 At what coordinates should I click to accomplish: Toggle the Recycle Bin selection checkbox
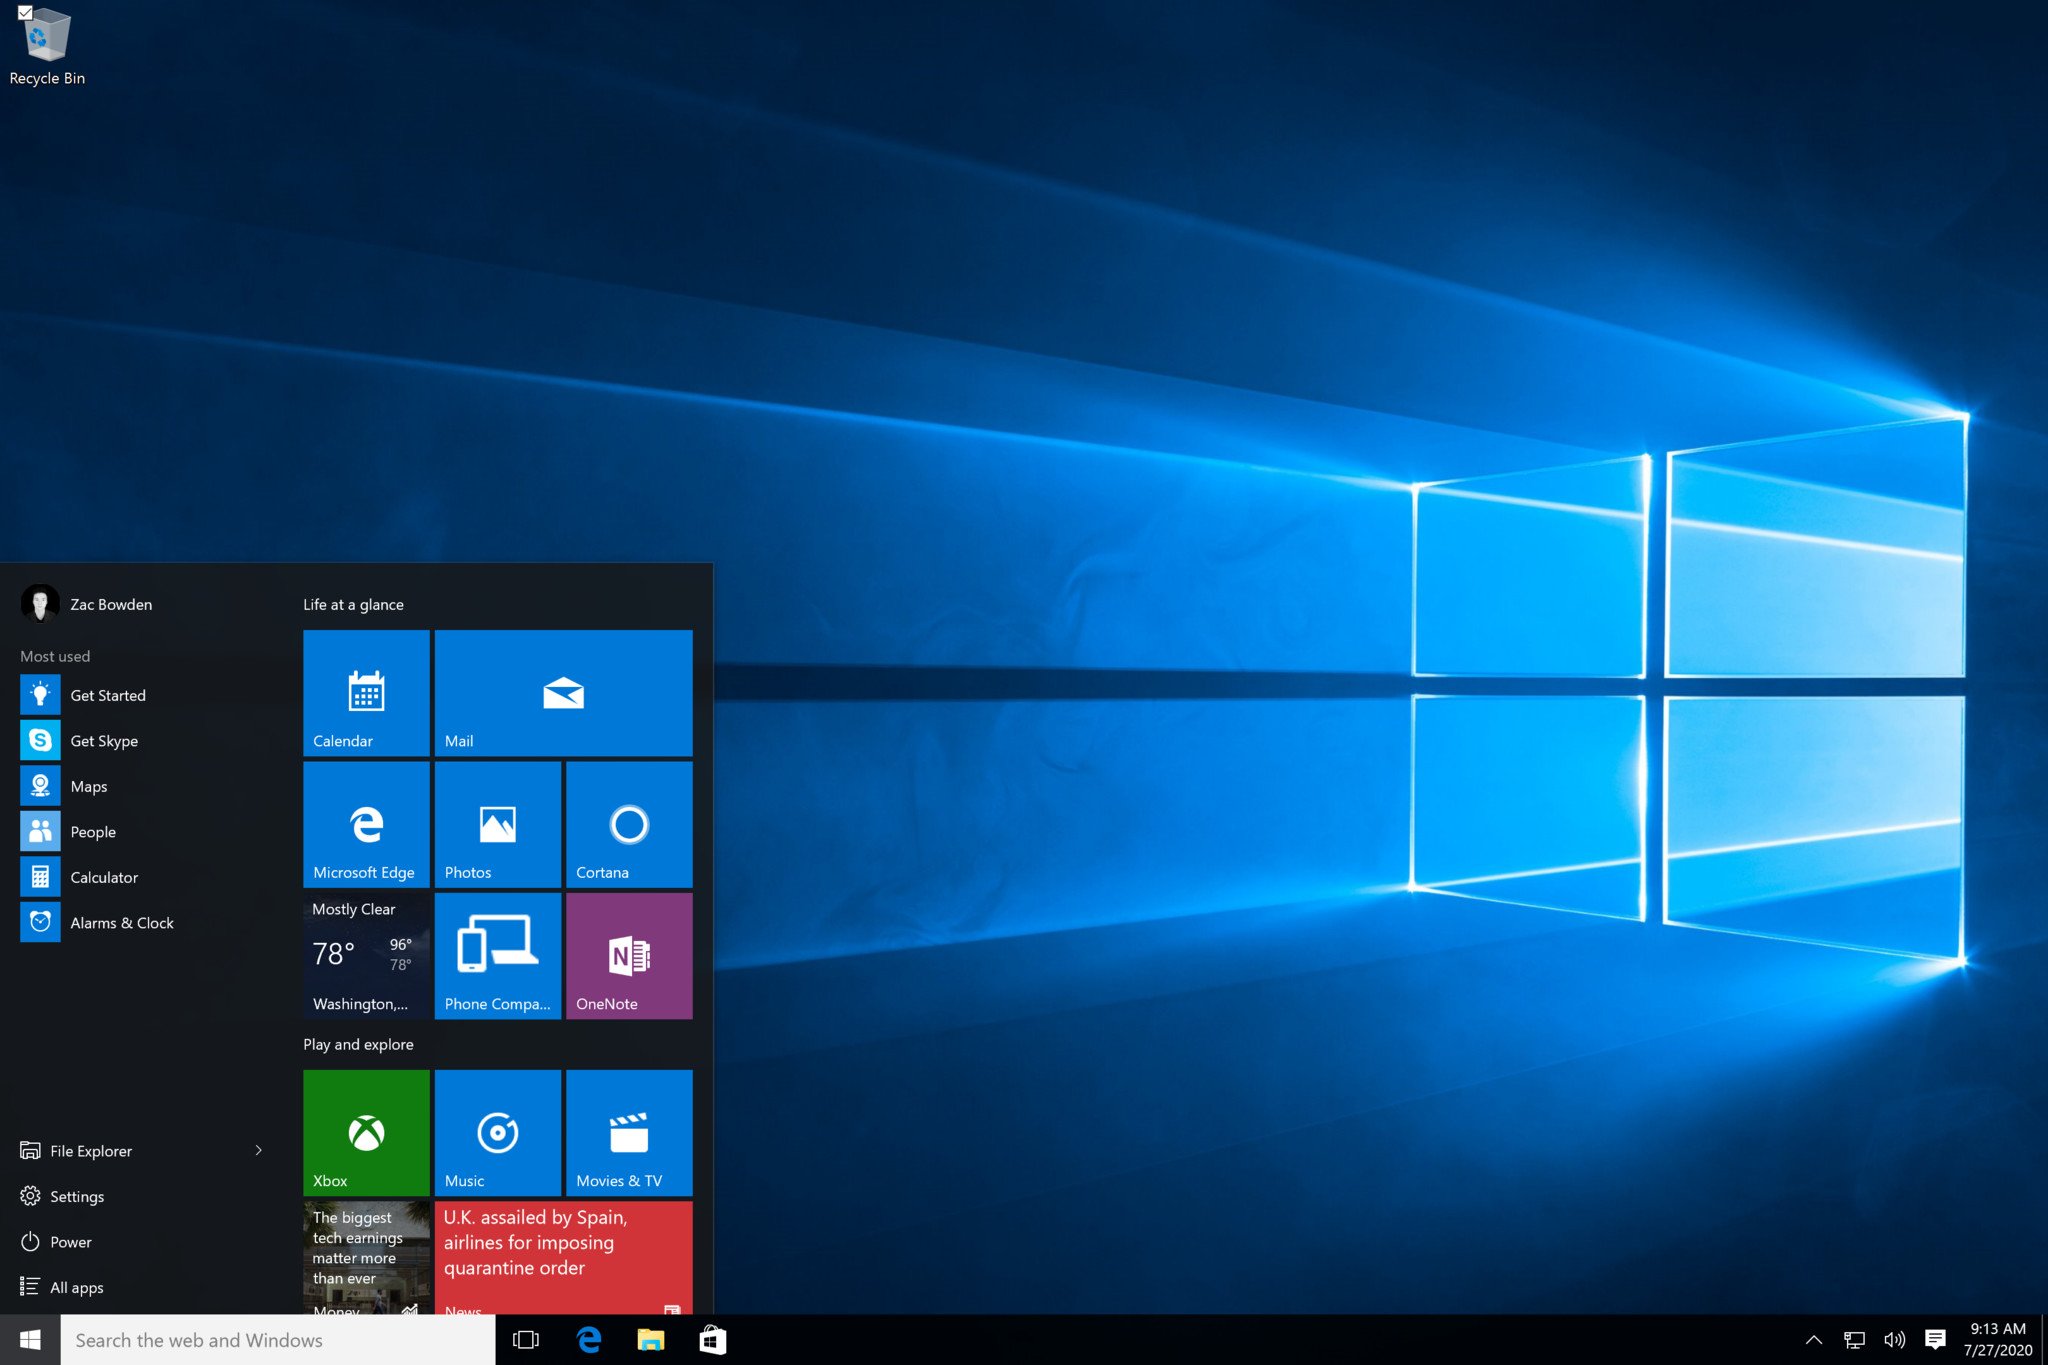[x=25, y=13]
